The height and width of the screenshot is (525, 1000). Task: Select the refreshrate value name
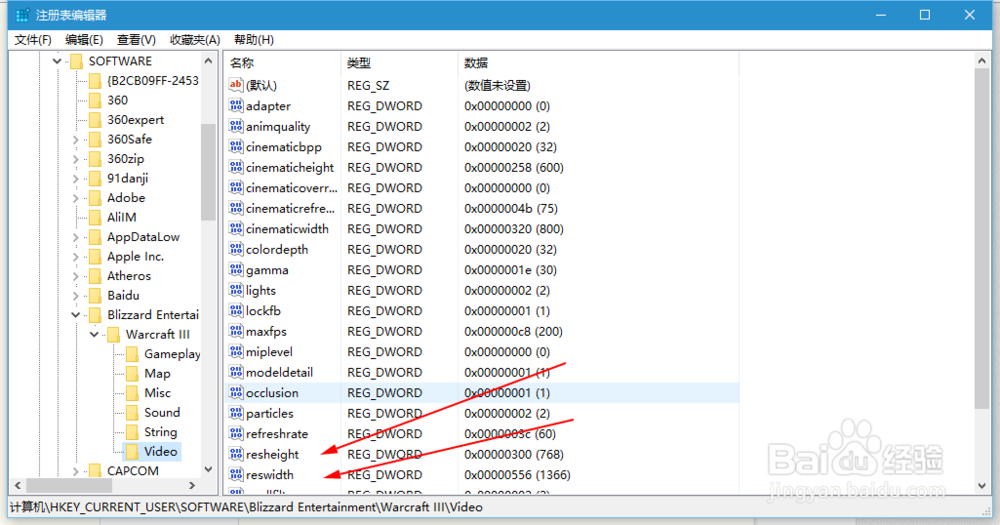pos(277,434)
